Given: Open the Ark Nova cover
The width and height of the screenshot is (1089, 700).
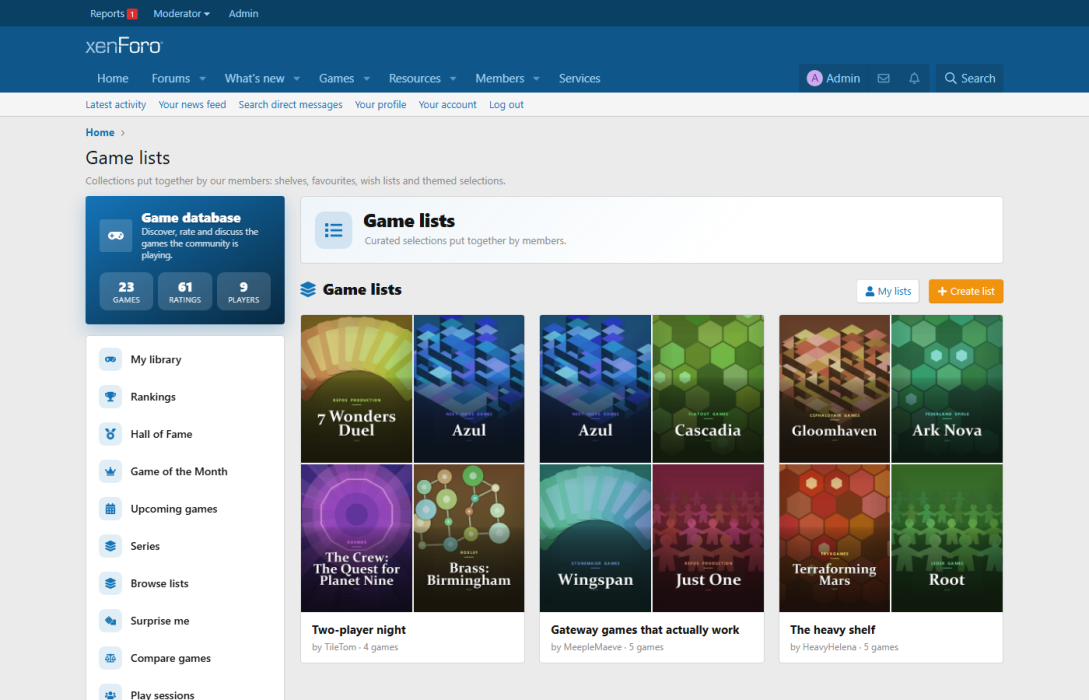Looking at the screenshot, I should [x=947, y=389].
